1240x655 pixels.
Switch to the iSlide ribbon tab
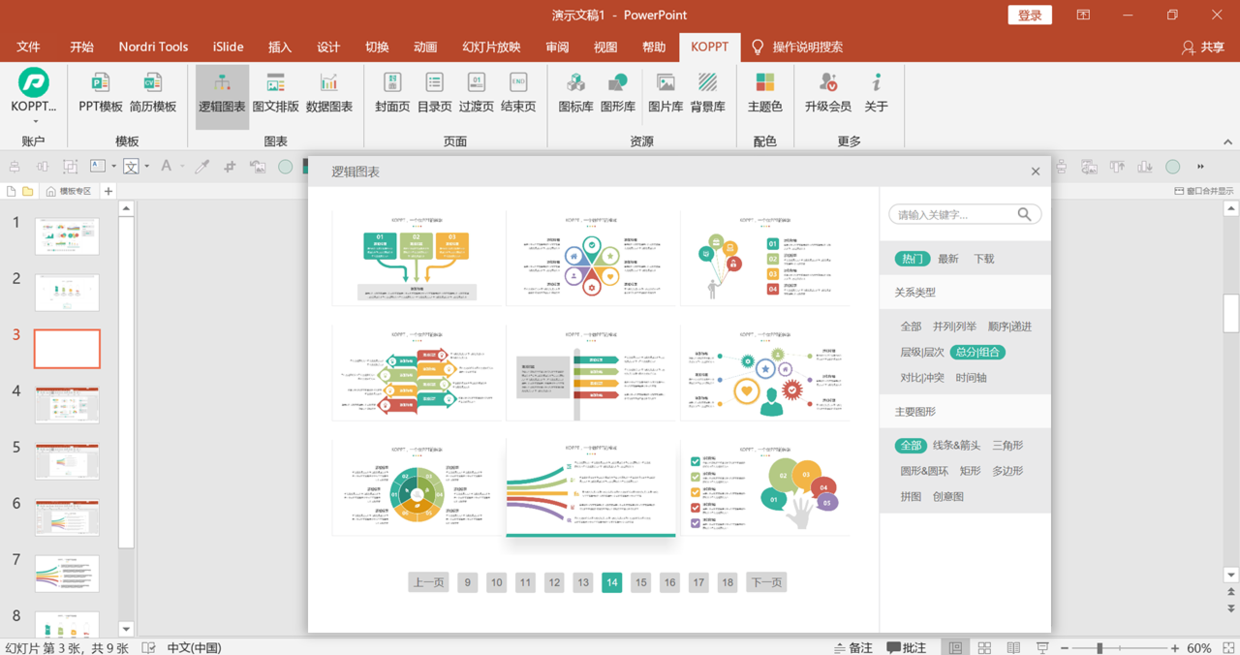(x=228, y=47)
